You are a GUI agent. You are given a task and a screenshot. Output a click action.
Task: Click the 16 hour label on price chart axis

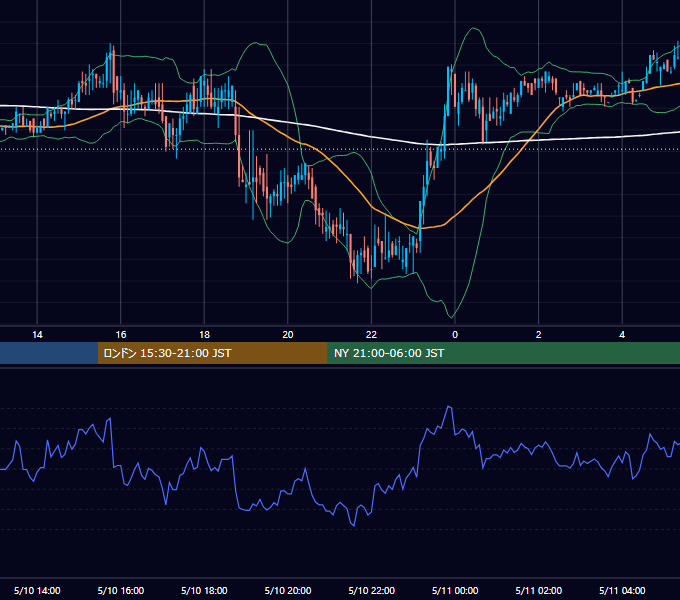point(121,335)
